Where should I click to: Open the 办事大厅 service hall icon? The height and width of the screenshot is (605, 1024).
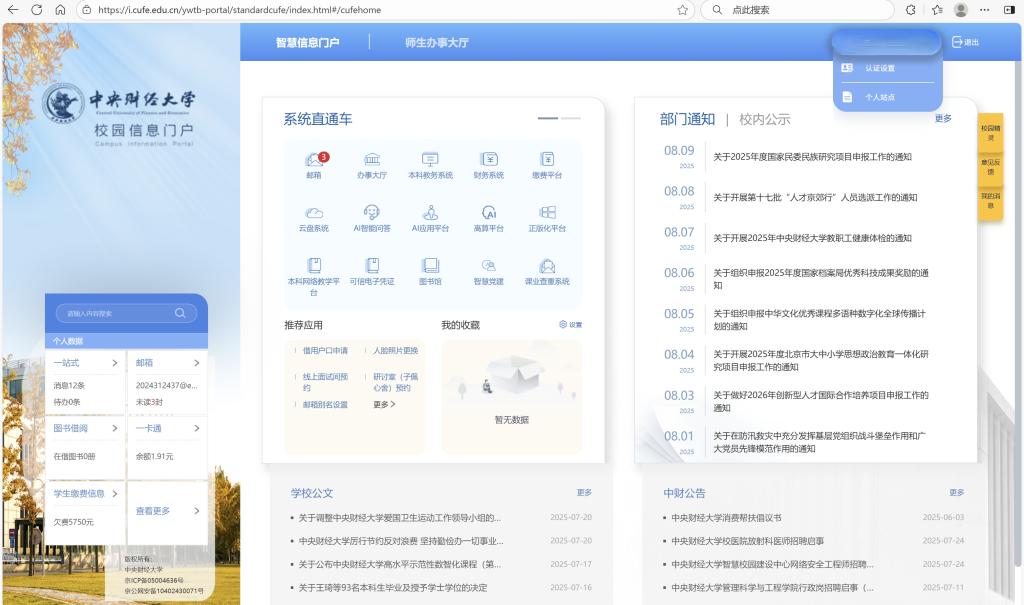[x=372, y=160]
